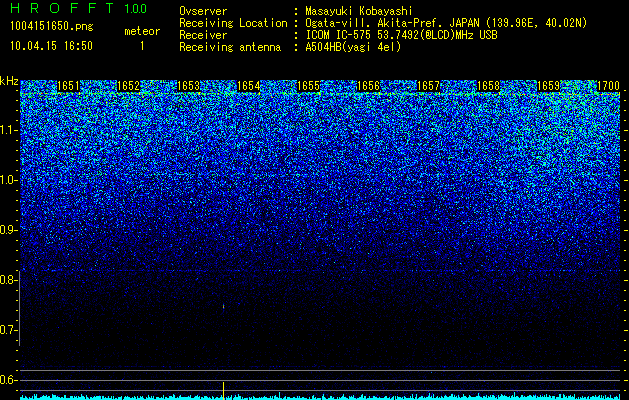
Task: Click the 1659 time marker
Action: click(x=548, y=86)
